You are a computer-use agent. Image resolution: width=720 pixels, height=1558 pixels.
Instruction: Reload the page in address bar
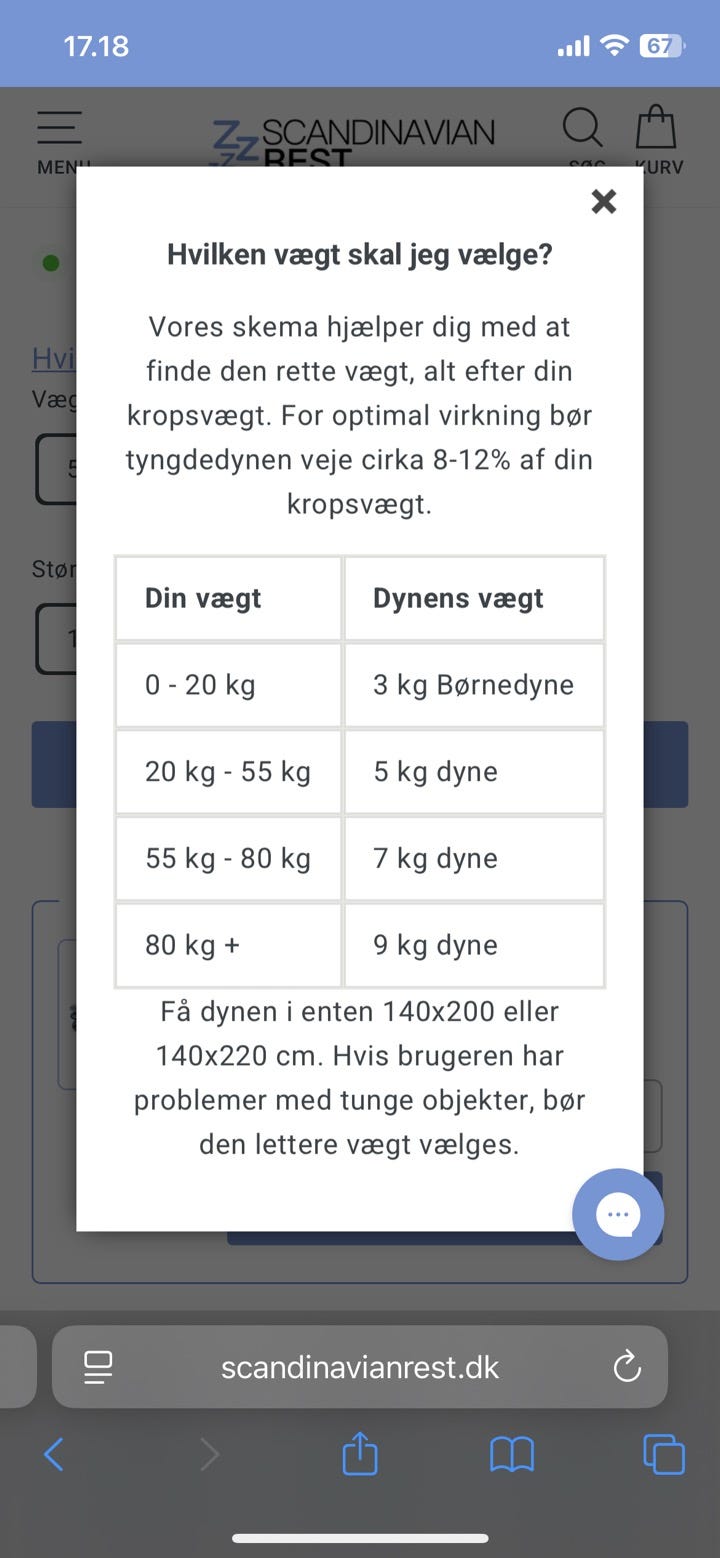(627, 1366)
